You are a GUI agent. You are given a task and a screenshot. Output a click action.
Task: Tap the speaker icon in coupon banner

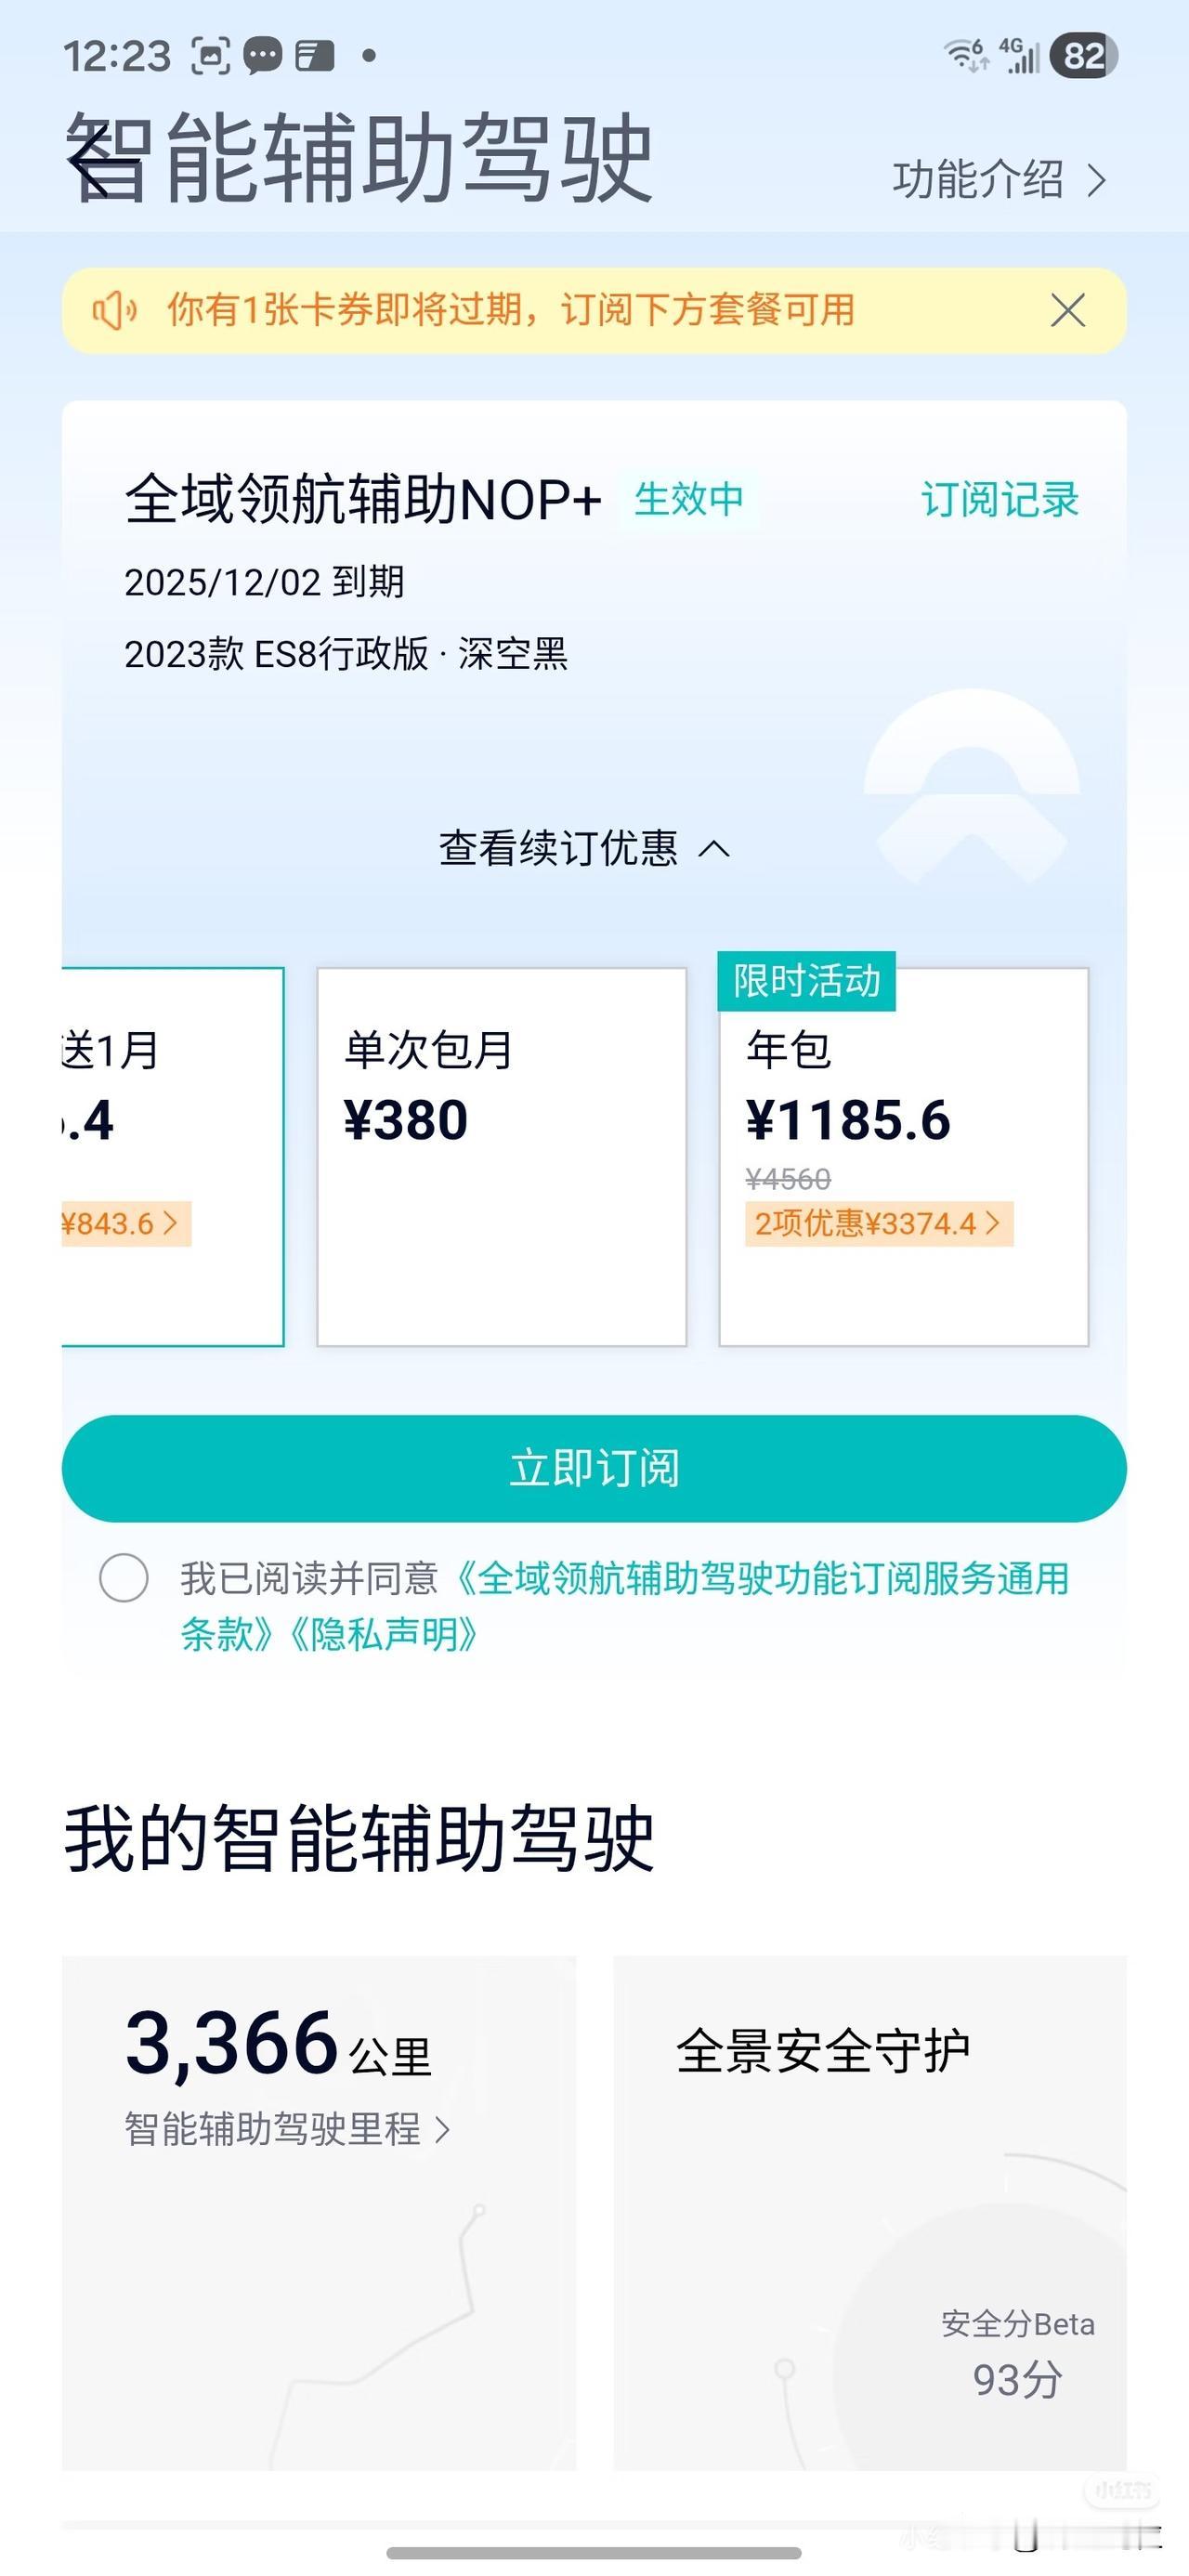coord(115,311)
